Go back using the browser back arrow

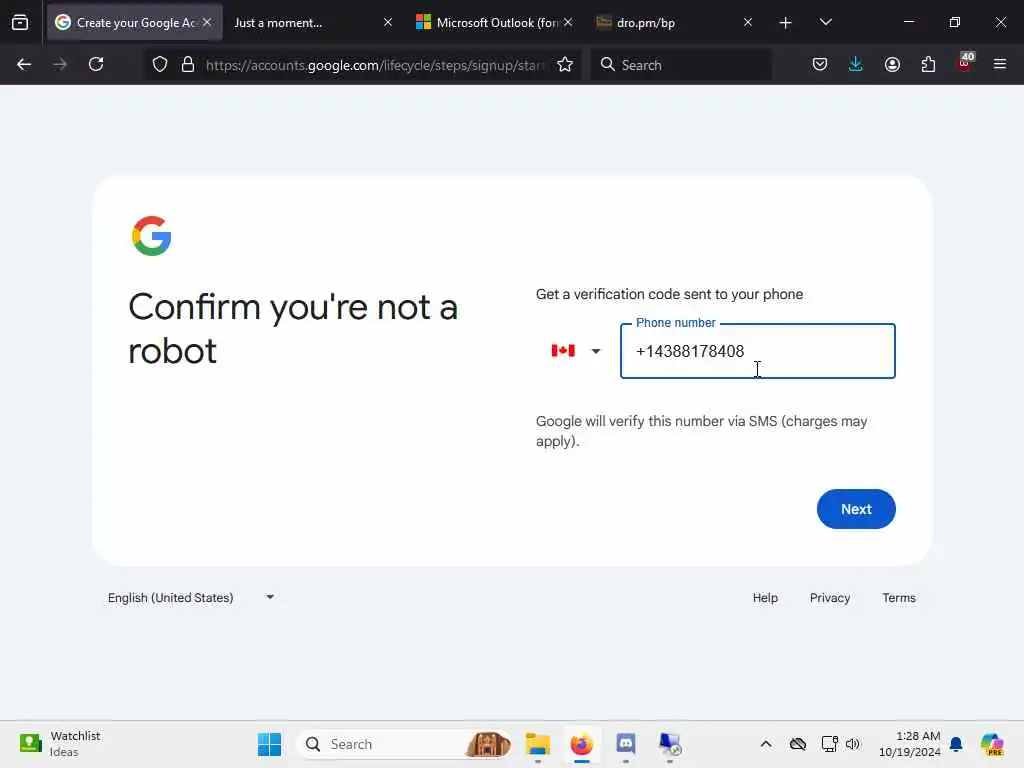[x=24, y=64]
